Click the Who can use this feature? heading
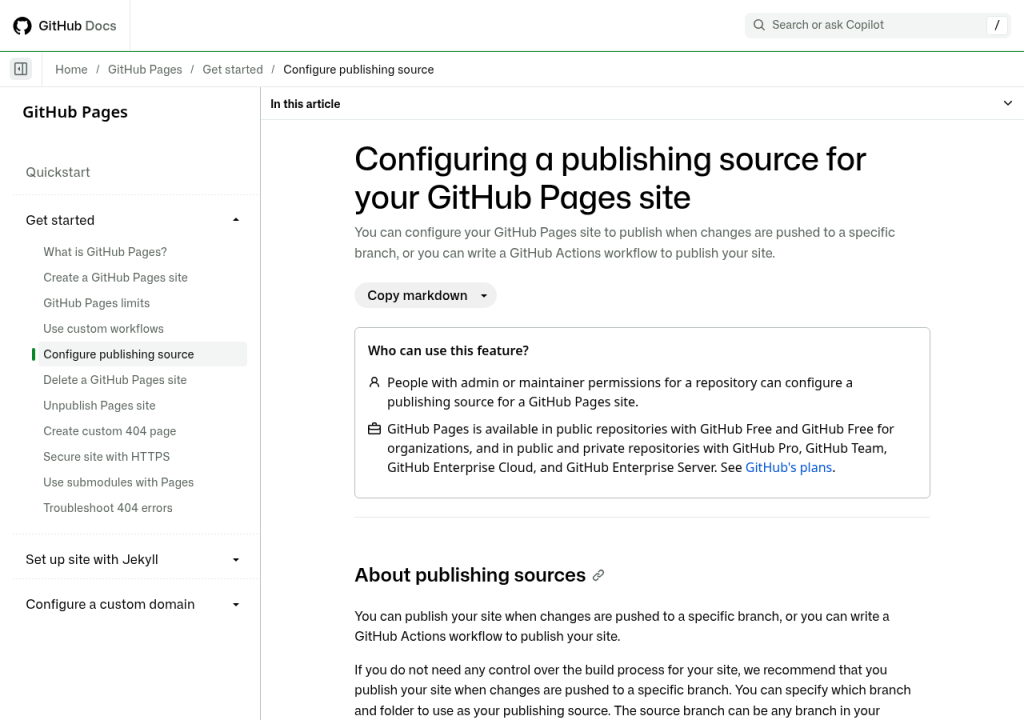Viewport: 1024px width, 720px height. coord(448,350)
